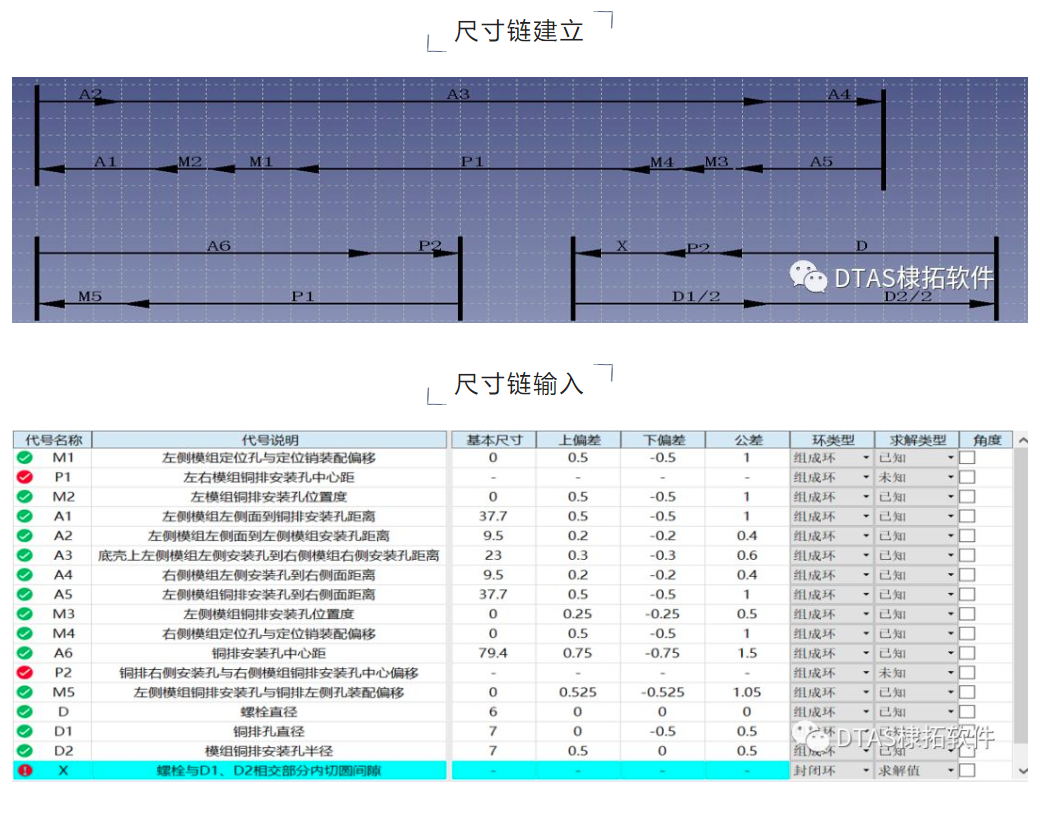Check the 角度 box on the X row
The image size is (1040, 815).
pyautogui.click(x=966, y=770)
